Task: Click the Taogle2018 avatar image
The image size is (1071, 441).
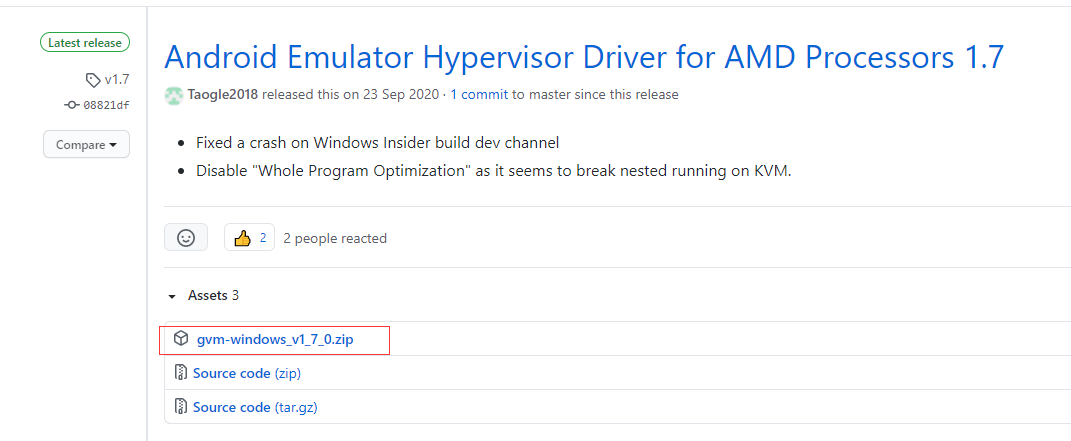Action: point(173,95)
